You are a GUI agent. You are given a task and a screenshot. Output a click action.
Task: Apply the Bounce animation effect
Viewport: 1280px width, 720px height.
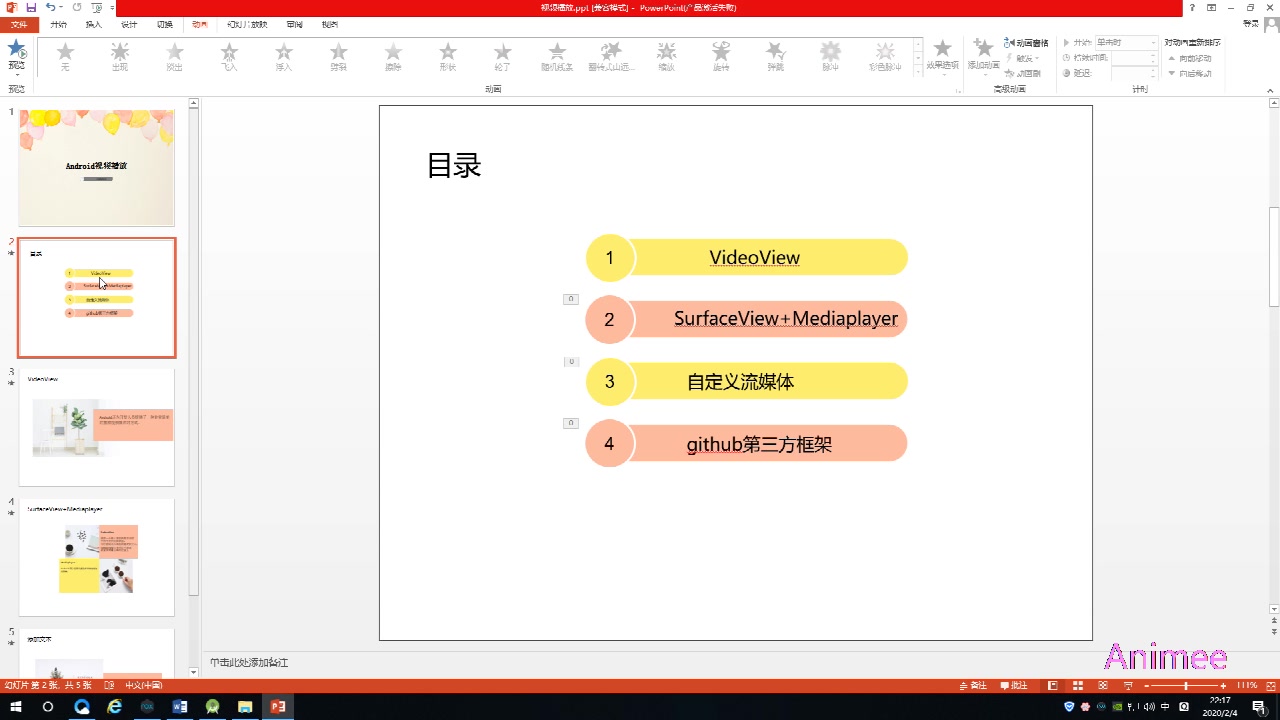pos(776,56)
